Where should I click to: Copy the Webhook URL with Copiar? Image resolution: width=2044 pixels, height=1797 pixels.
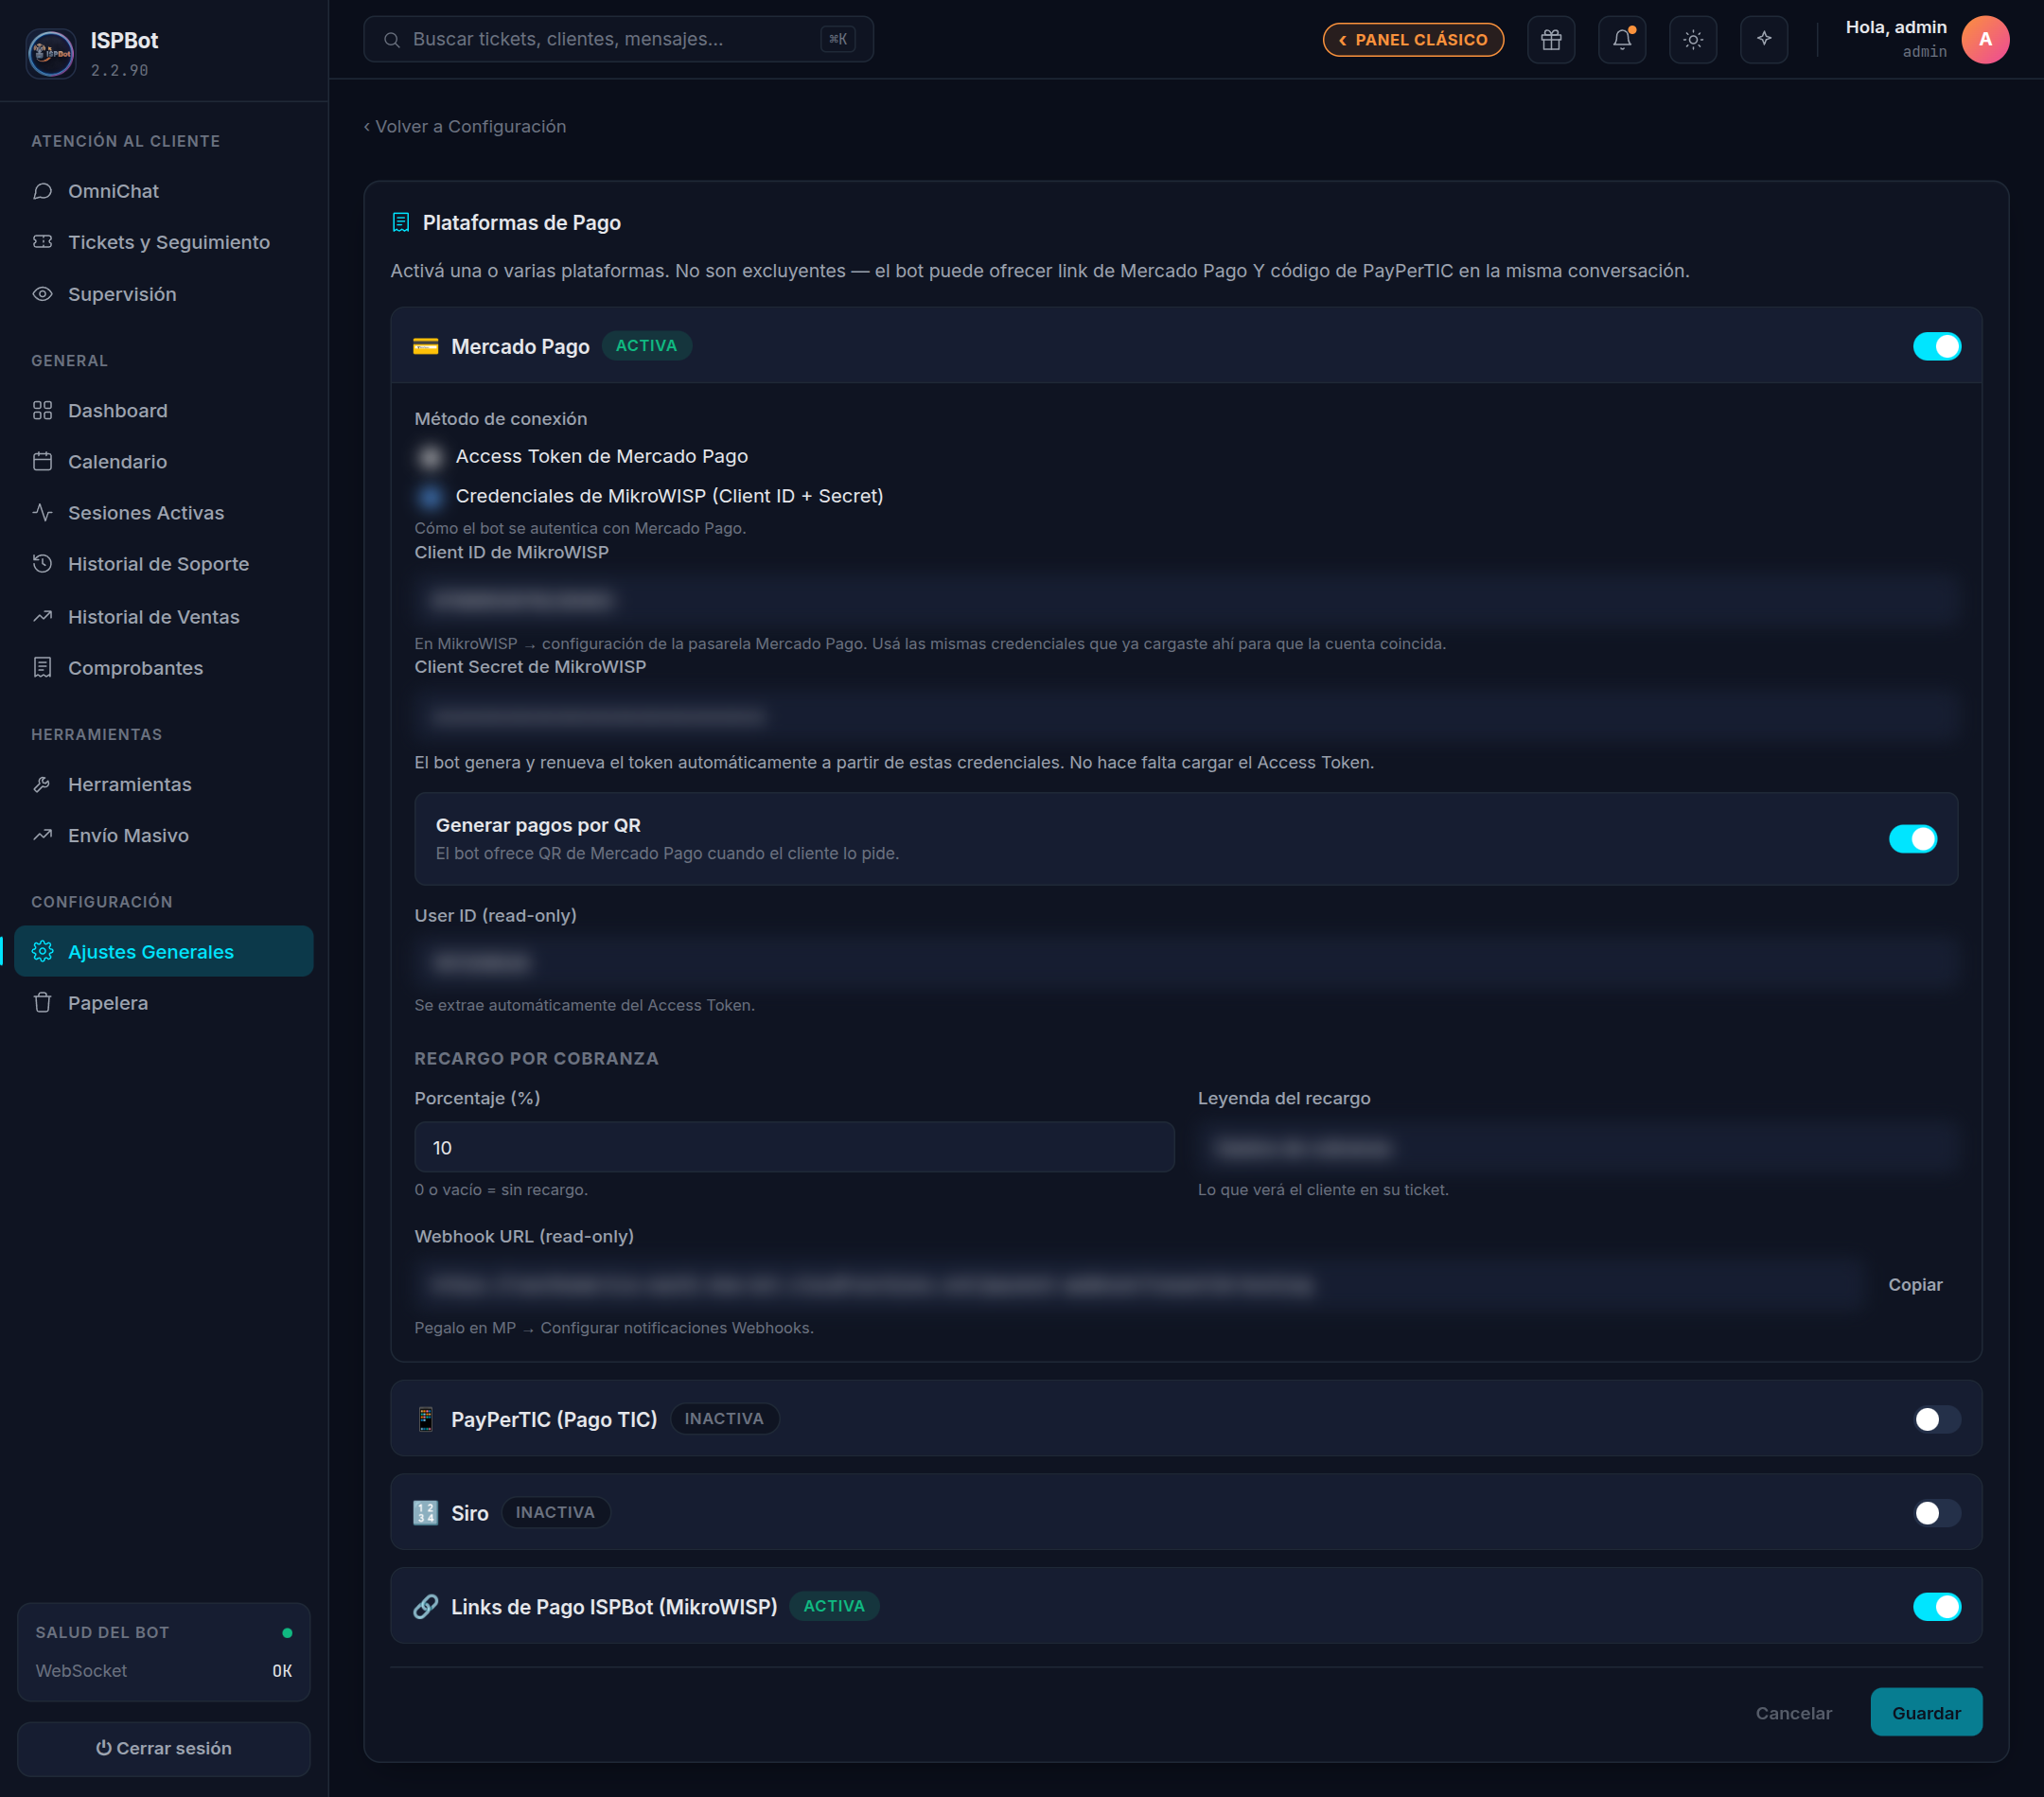[1914, 1284]
